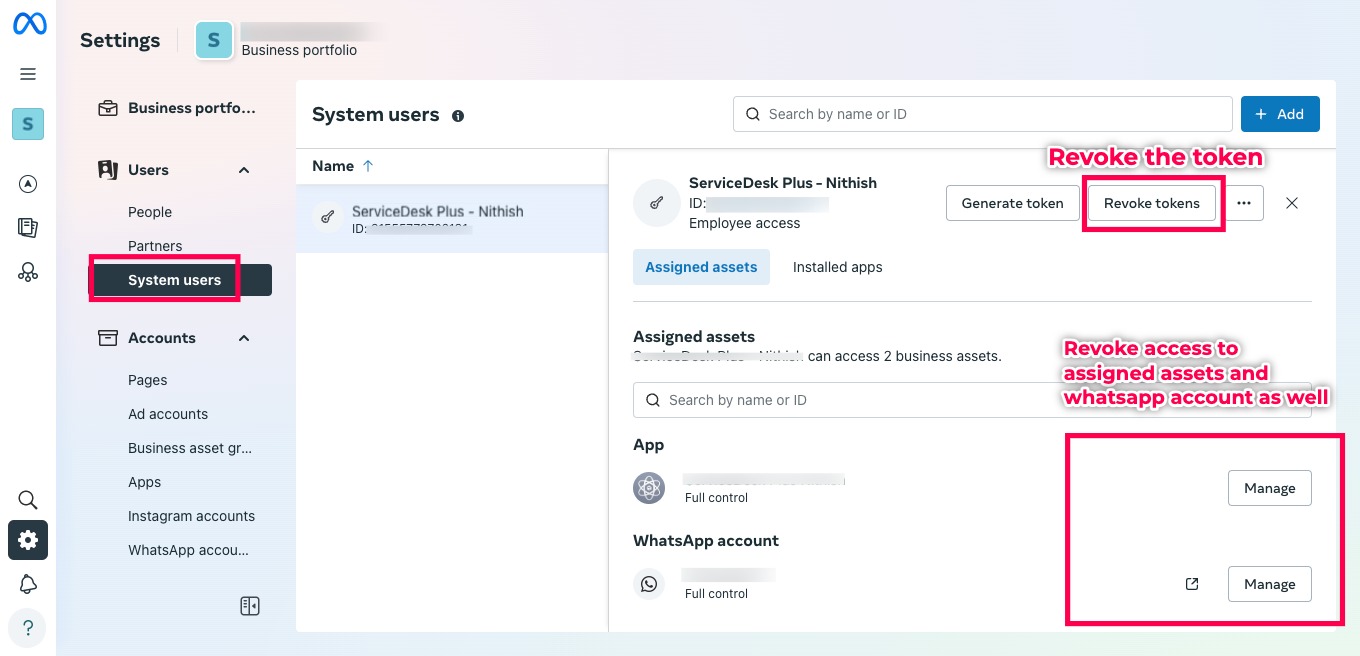
Task: Open the Help question mark icon
Action: (x=28, y=628)
